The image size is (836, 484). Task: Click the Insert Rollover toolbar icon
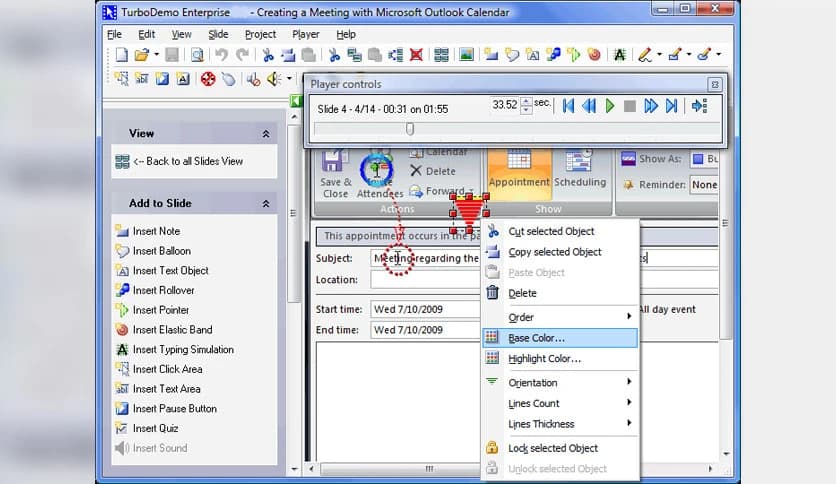pos(553,54)
